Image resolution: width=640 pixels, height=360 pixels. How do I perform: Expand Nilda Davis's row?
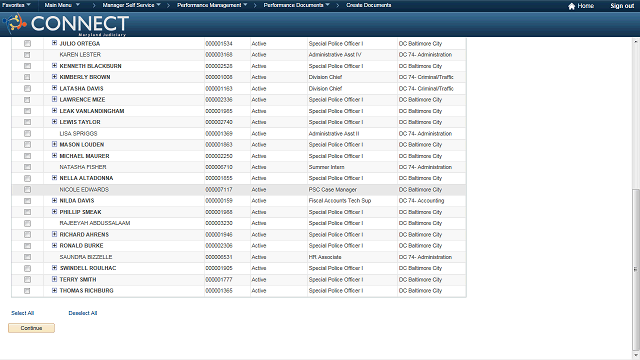(54, 200)
